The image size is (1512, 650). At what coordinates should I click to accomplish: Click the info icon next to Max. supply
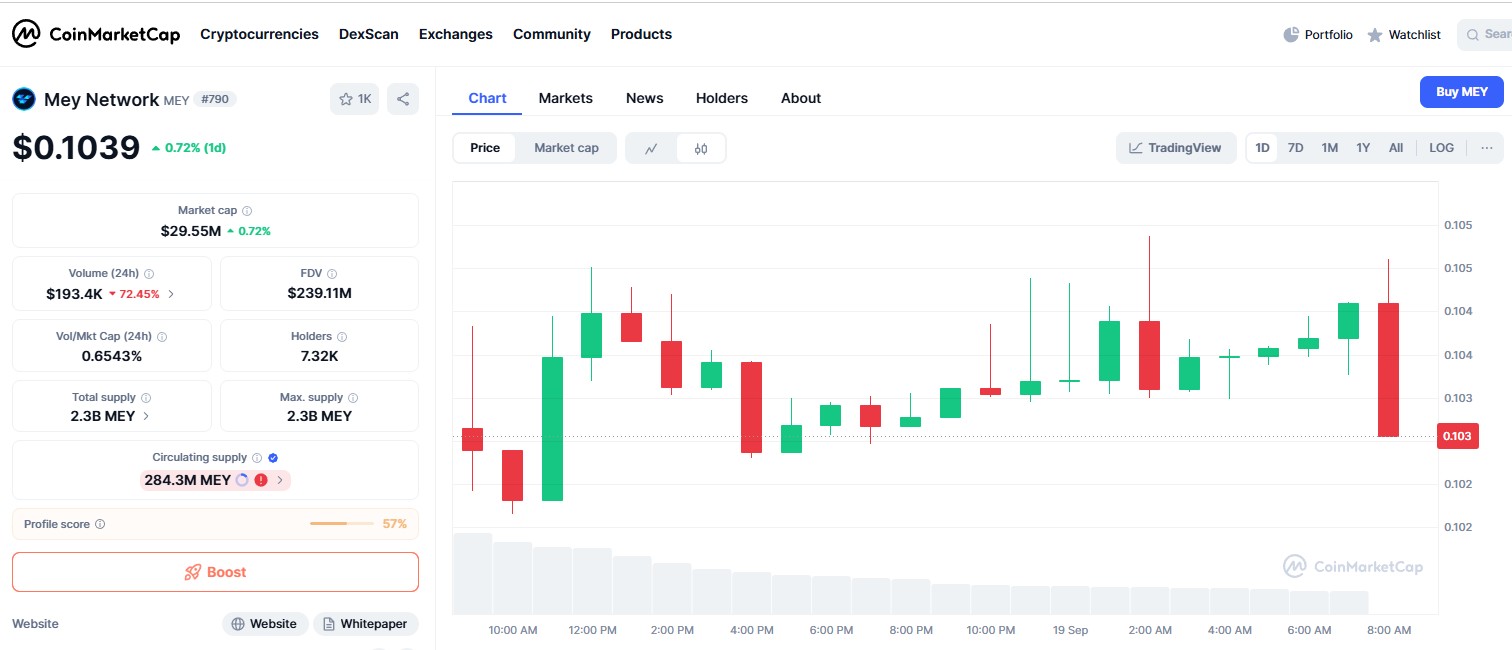[353, 398]
